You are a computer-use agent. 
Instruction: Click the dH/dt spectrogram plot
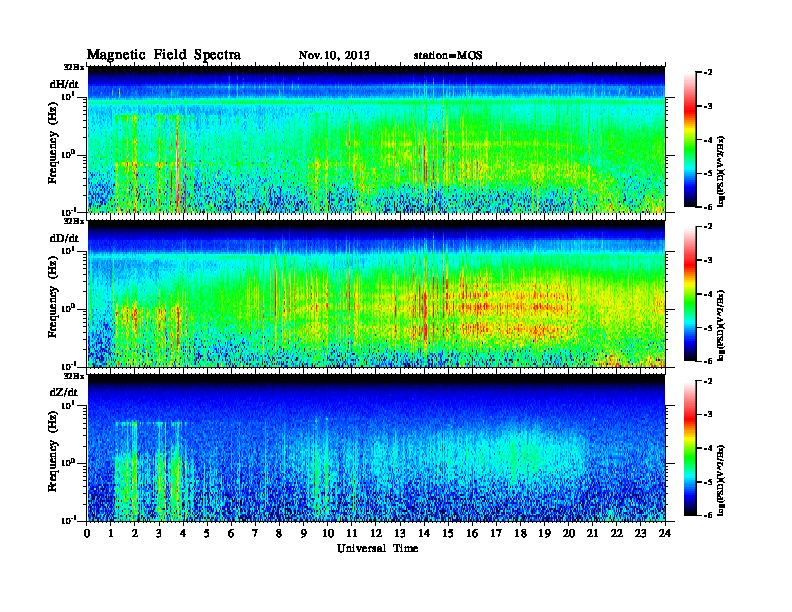tap(376, 139)
